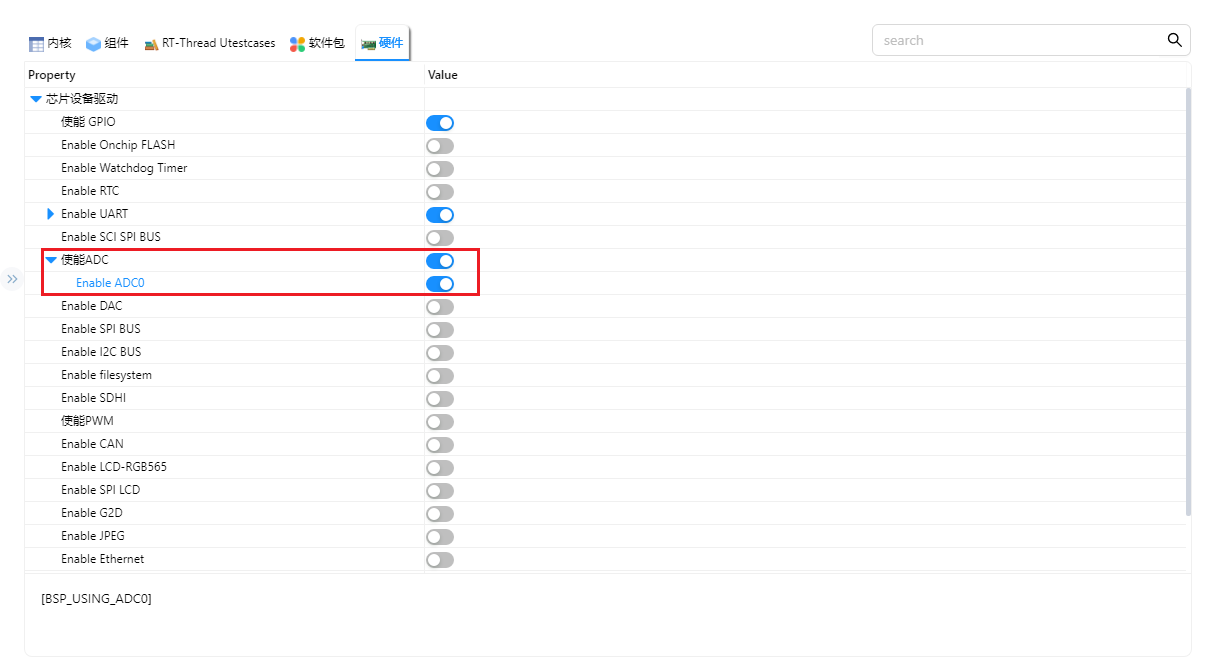Click the [BSP_USING_ADC0] description text
This screenshot has height=666, width=1216.
click(96, 599)
